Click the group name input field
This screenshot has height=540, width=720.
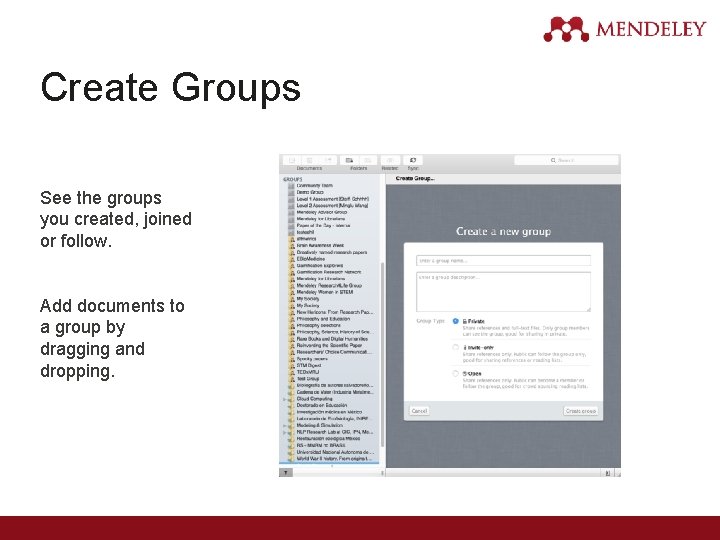[x=503, y=260]
